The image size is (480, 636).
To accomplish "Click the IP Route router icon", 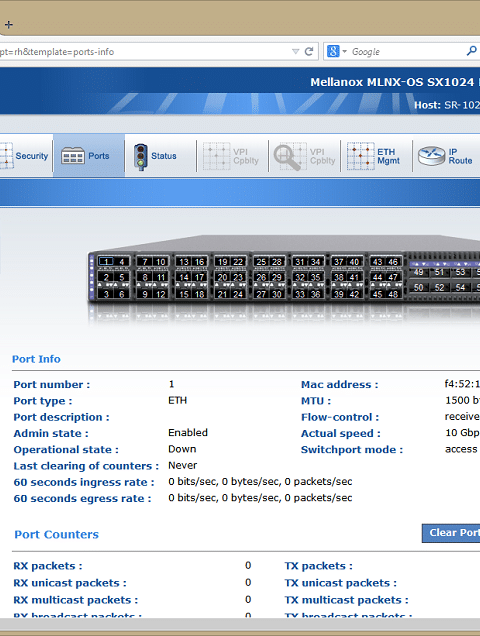I will (x=431, y=156).
